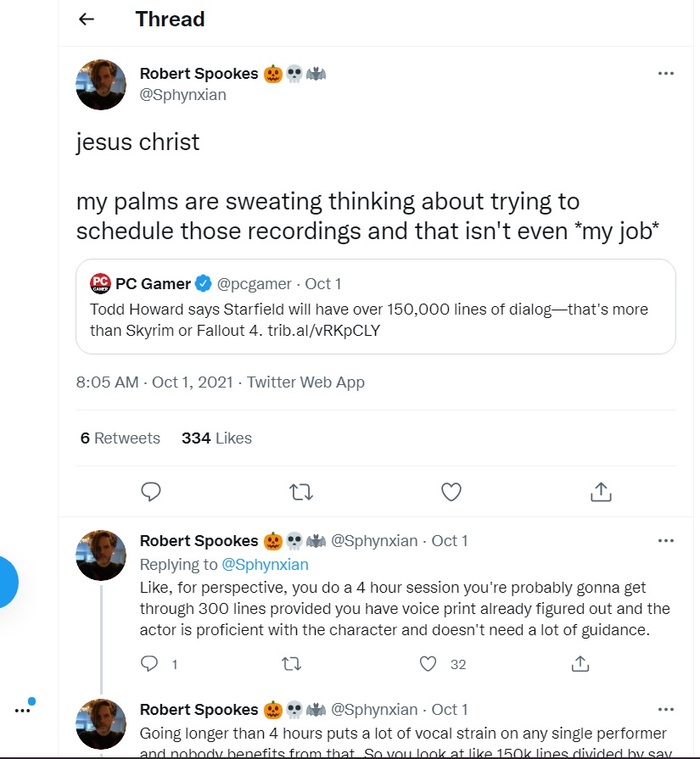The image size is (700, 759).
Task: Open more options on the main tweet
Action: 665,73
